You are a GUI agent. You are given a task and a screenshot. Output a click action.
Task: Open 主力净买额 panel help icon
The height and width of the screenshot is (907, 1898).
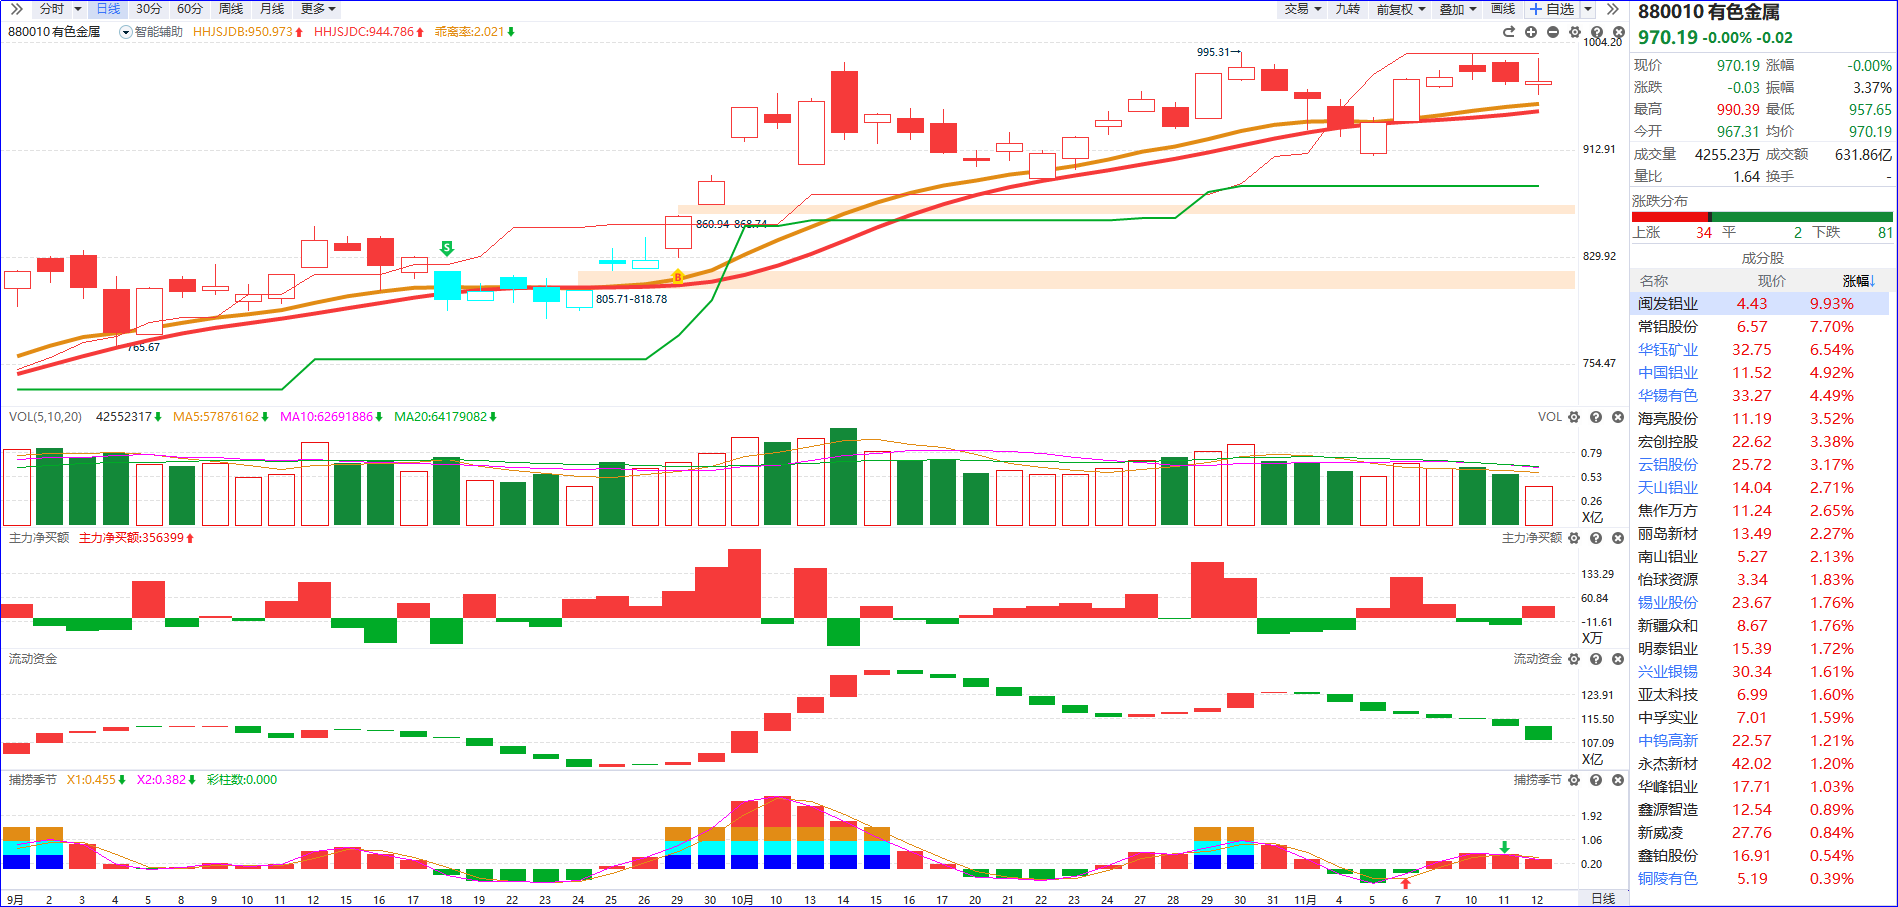(1596, 538)
